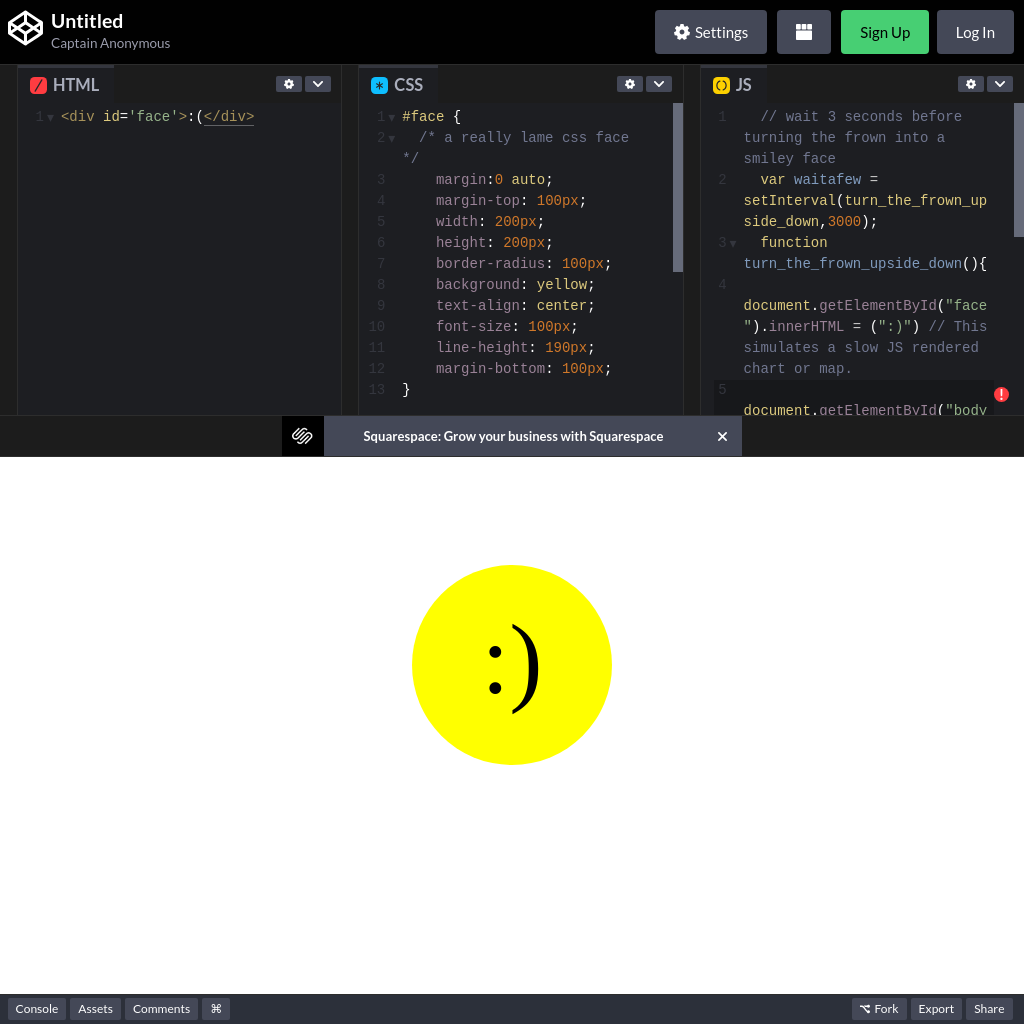1024x1024 pixels.
Task: Open the Comments panel
Action: point(161,1009)
